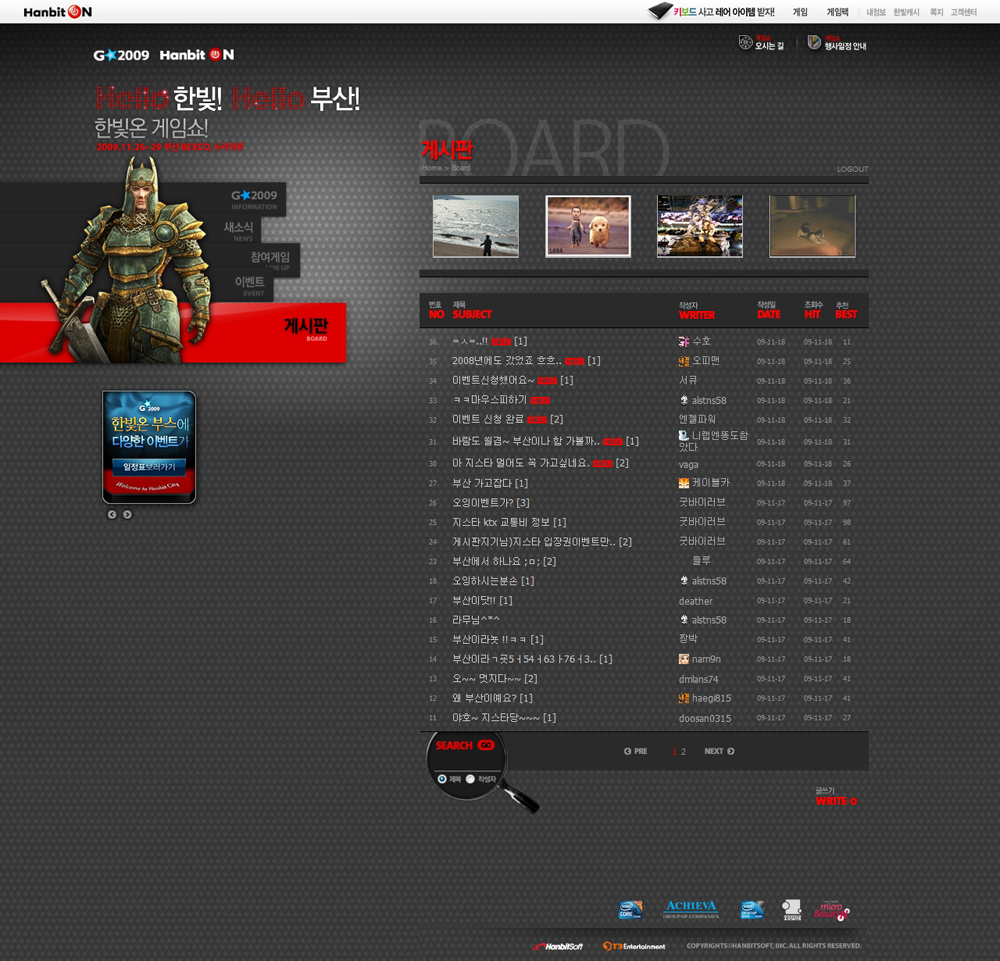Screen dimensions: 1000x961
Task: Open the beach photo thumbnail
Action: pos(476,226)
